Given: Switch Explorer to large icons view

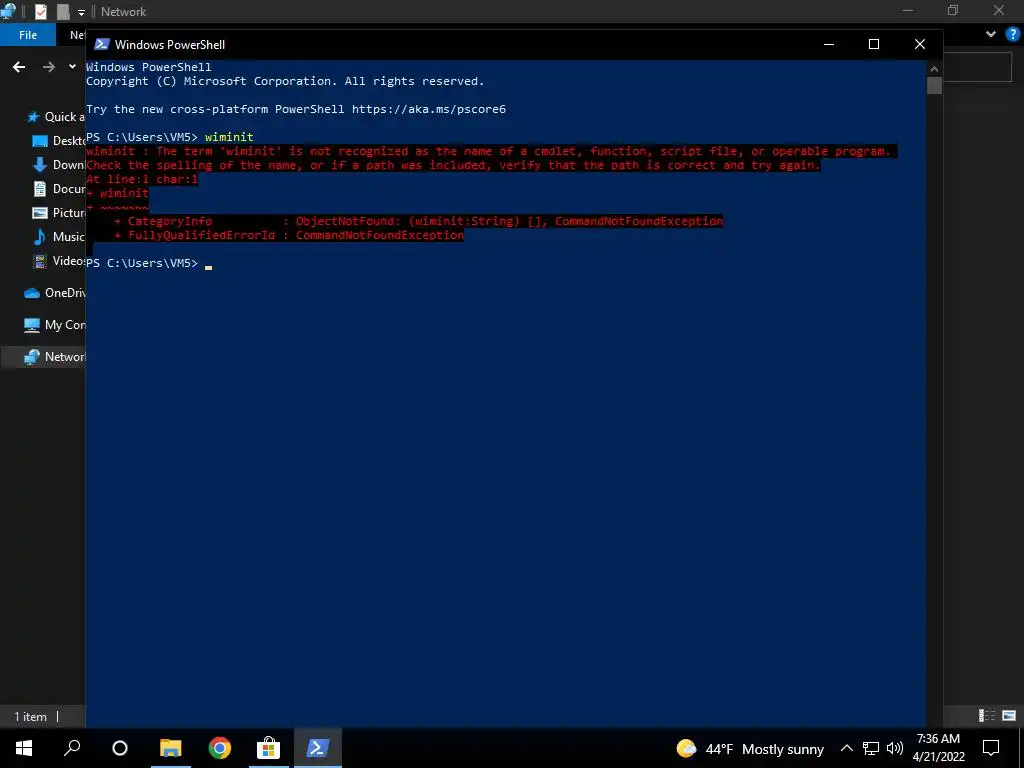Looking at the screenshot, I should click(x=1009, y=716).
